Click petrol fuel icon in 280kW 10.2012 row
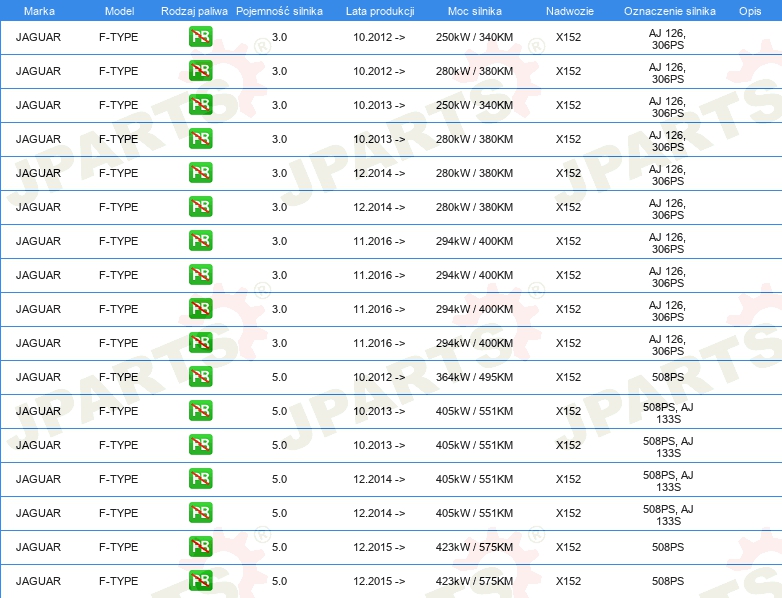 pos(200,71)
